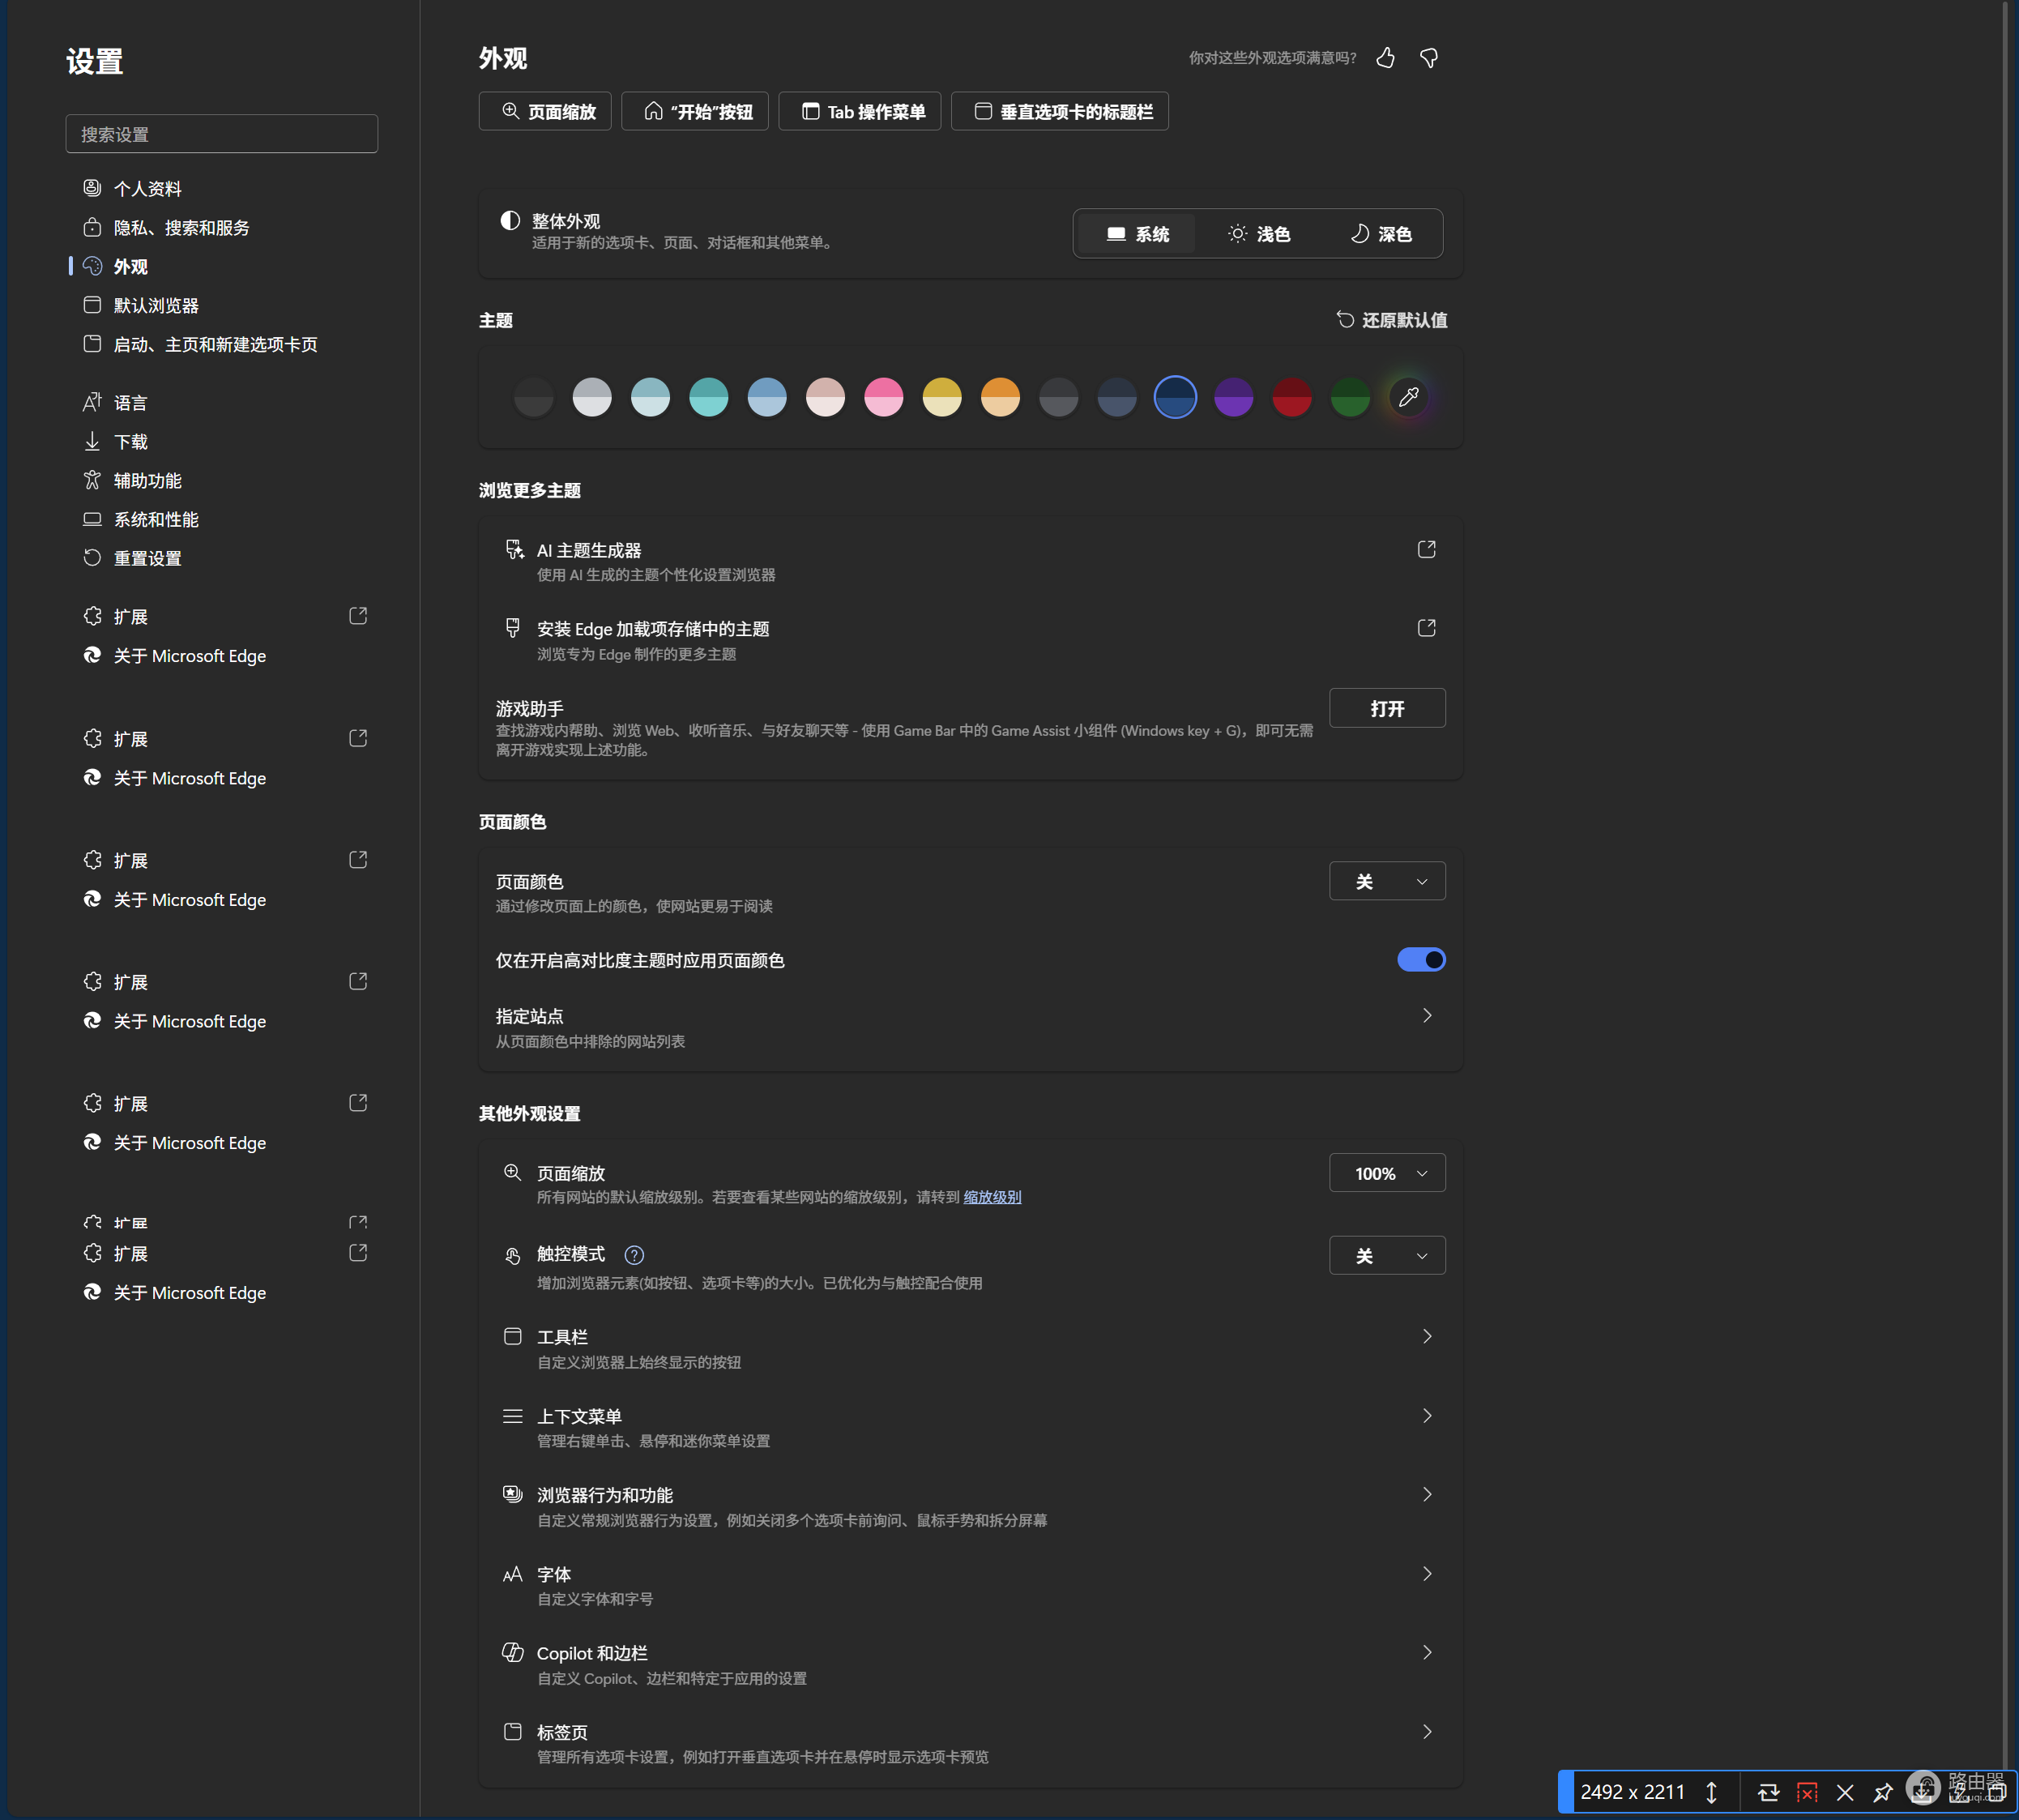Choose the dark green theme color swatch
Image resolution: width=2019 pixels, height=1820 pixels.
[x=1351, y=397]
